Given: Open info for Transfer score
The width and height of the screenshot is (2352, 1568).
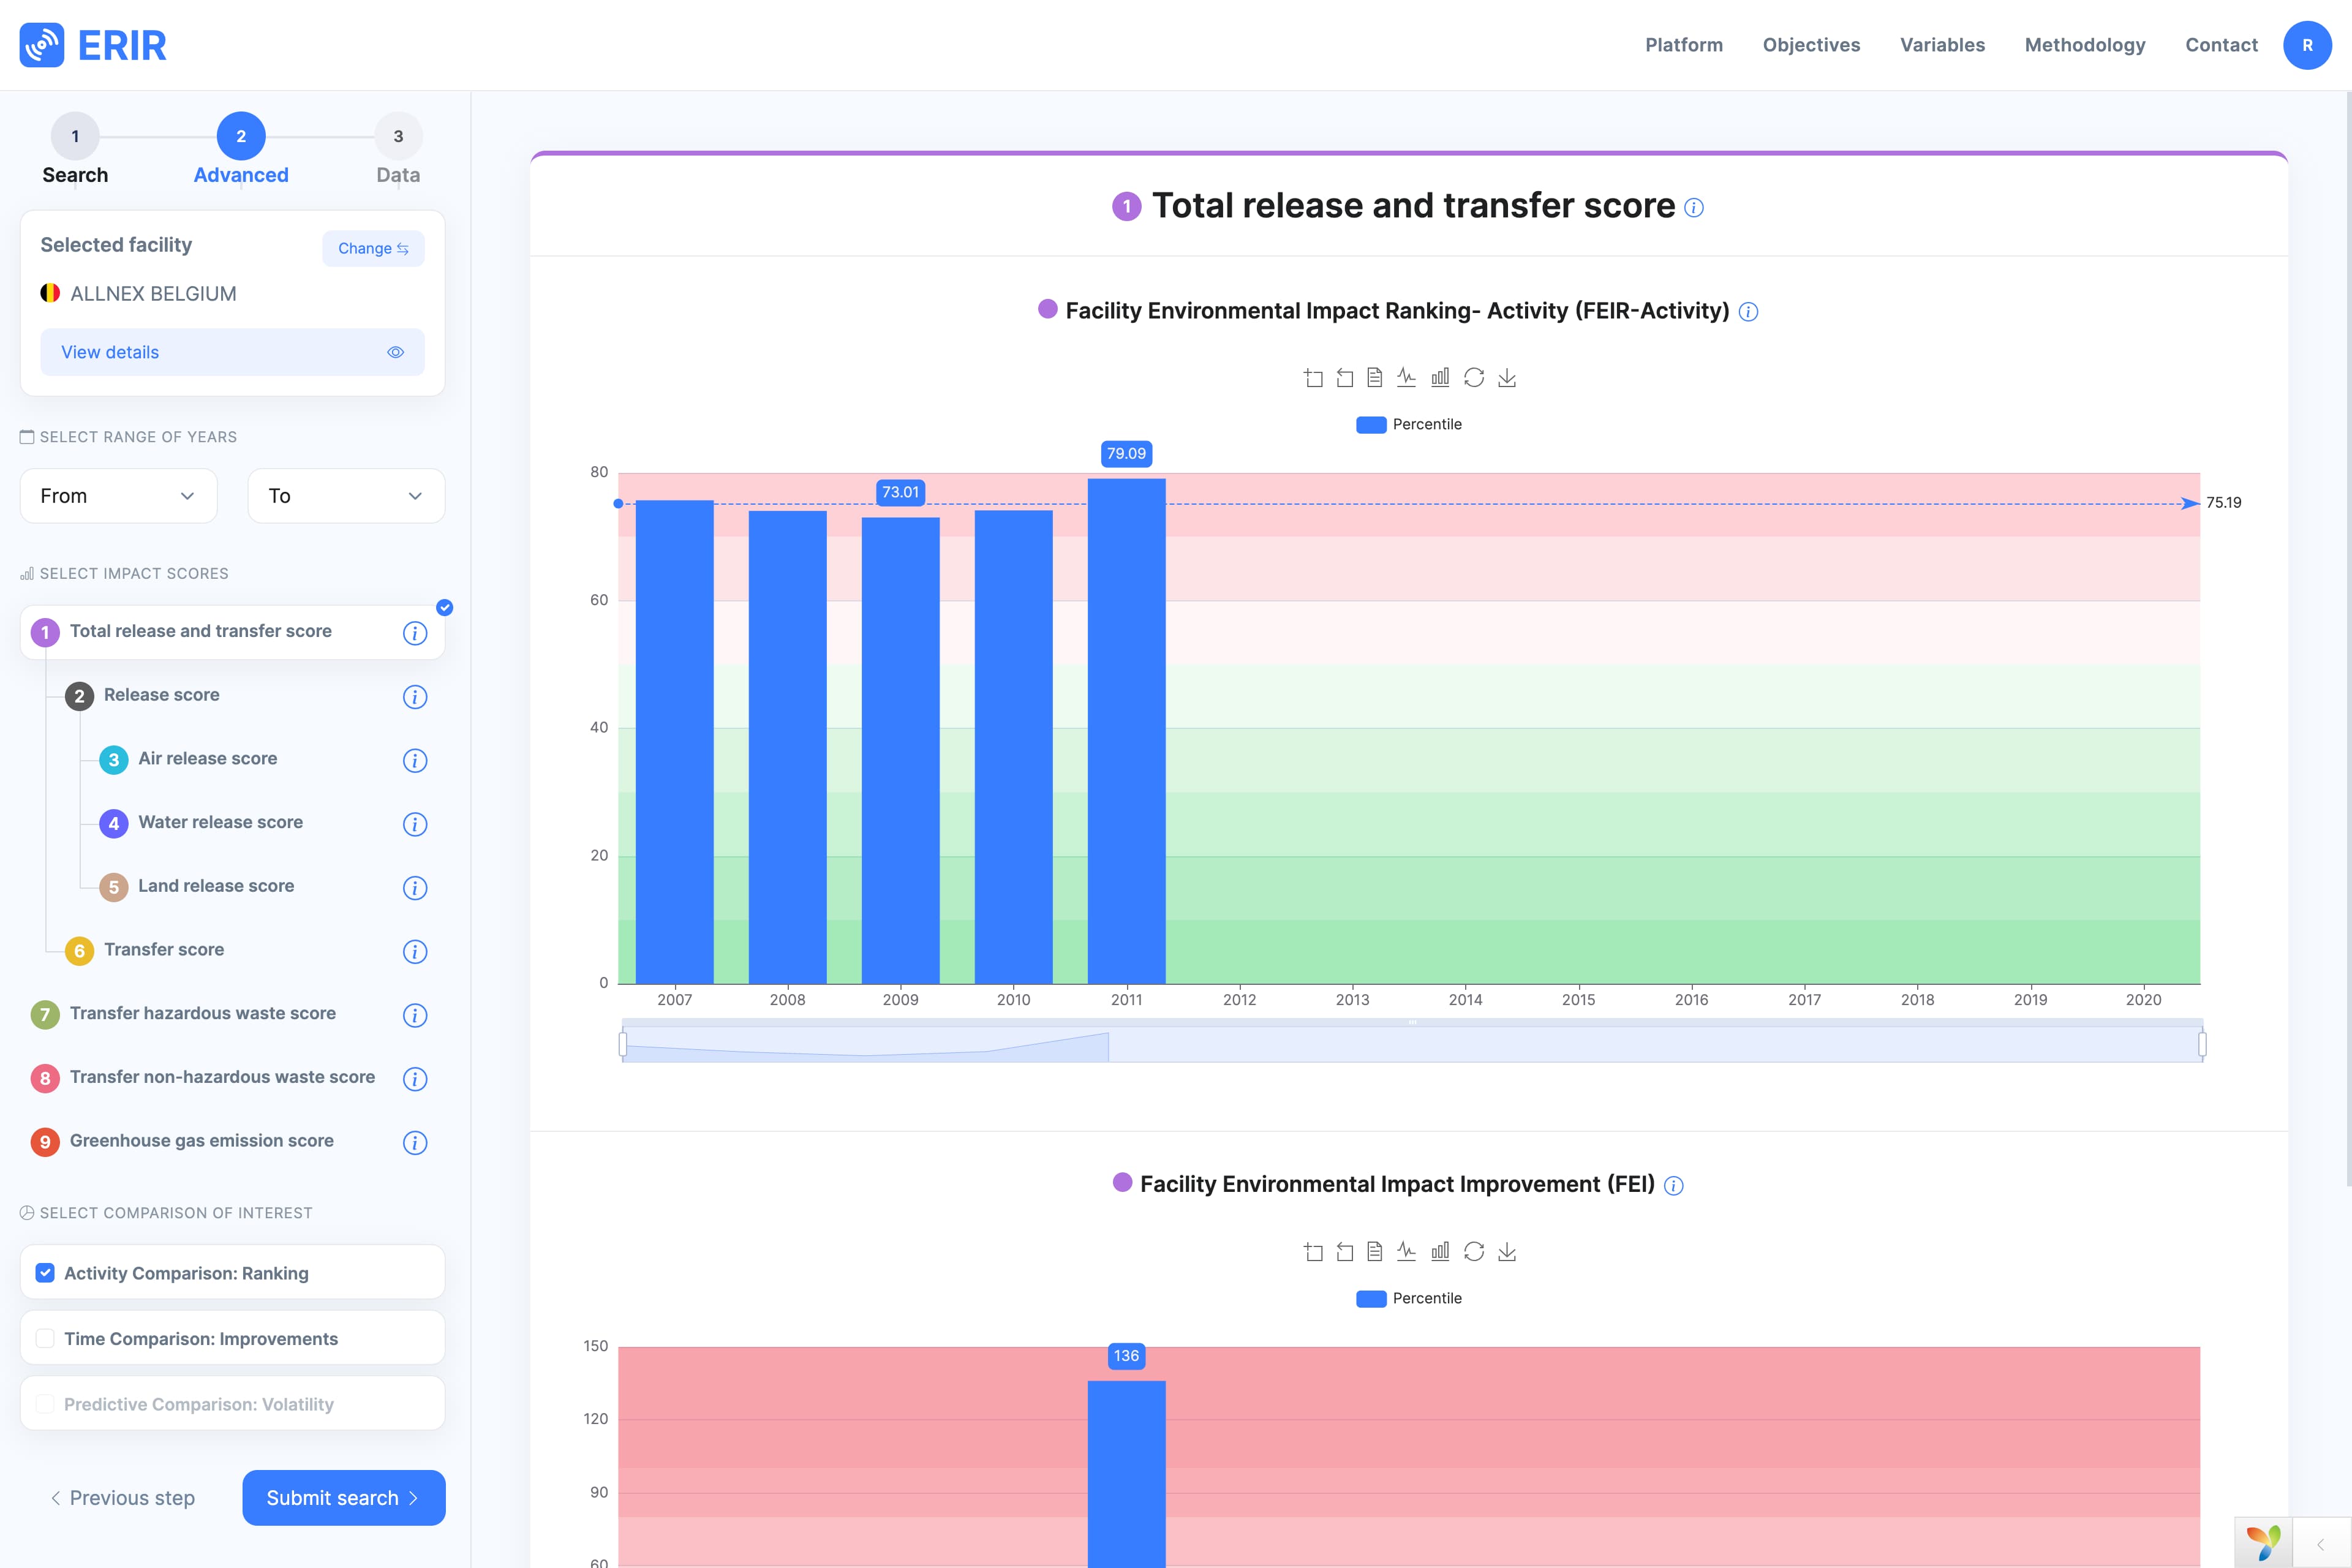Looking at the screenshot, I should 415,952.
